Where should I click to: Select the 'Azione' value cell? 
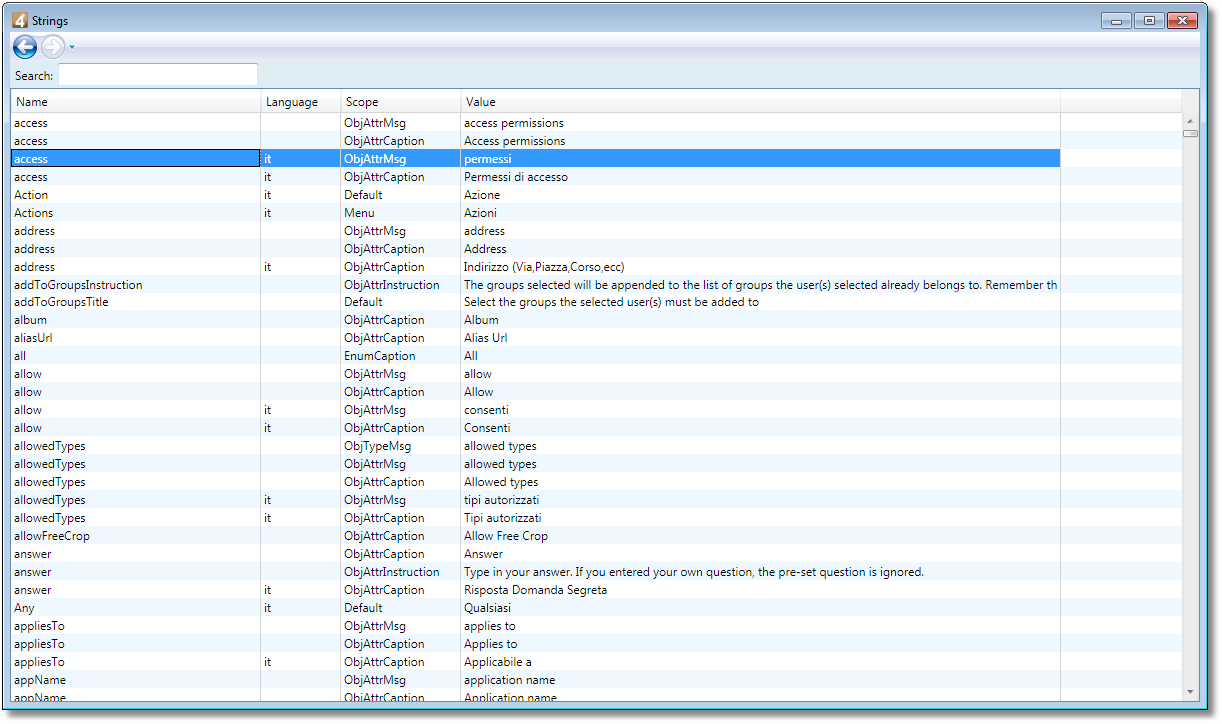(760, 195)
